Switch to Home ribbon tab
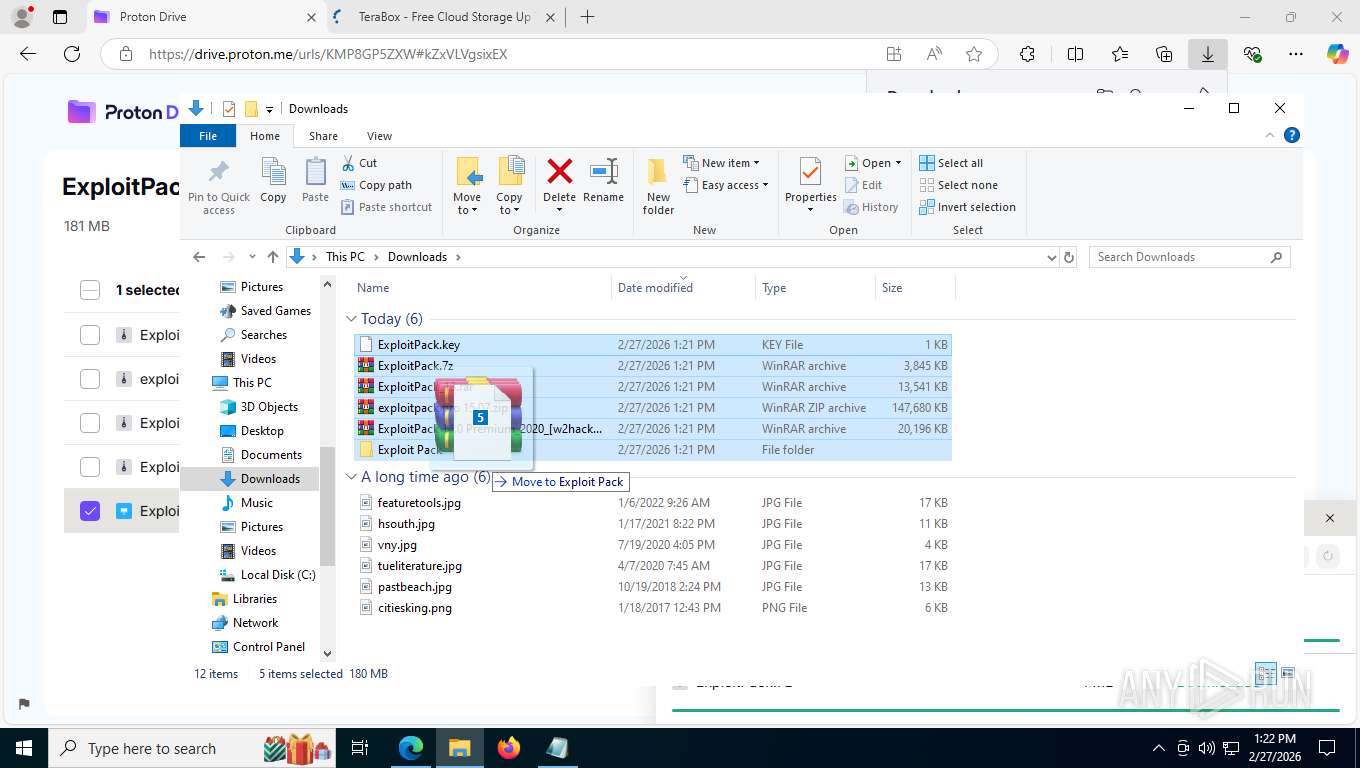This screenshot has width=1360, height=768. tap(265, 135)
